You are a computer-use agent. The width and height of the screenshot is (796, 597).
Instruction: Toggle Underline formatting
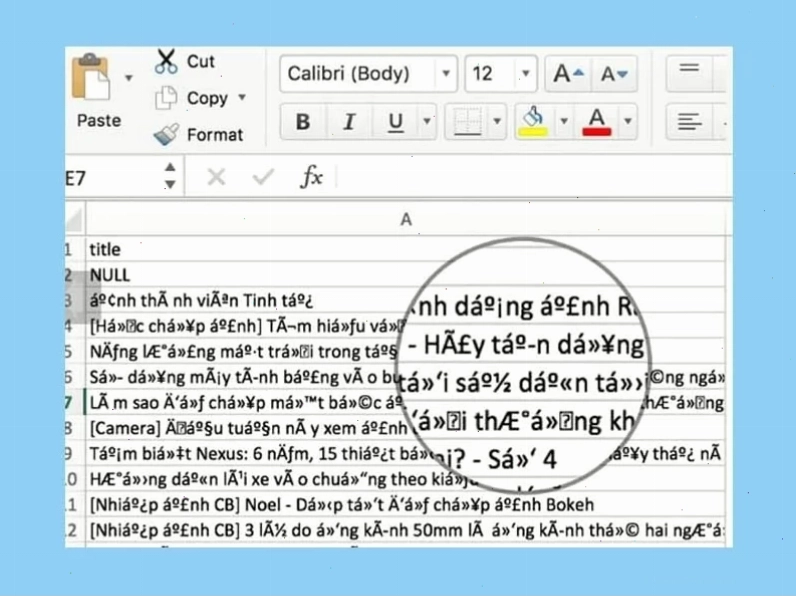[395, 121]
